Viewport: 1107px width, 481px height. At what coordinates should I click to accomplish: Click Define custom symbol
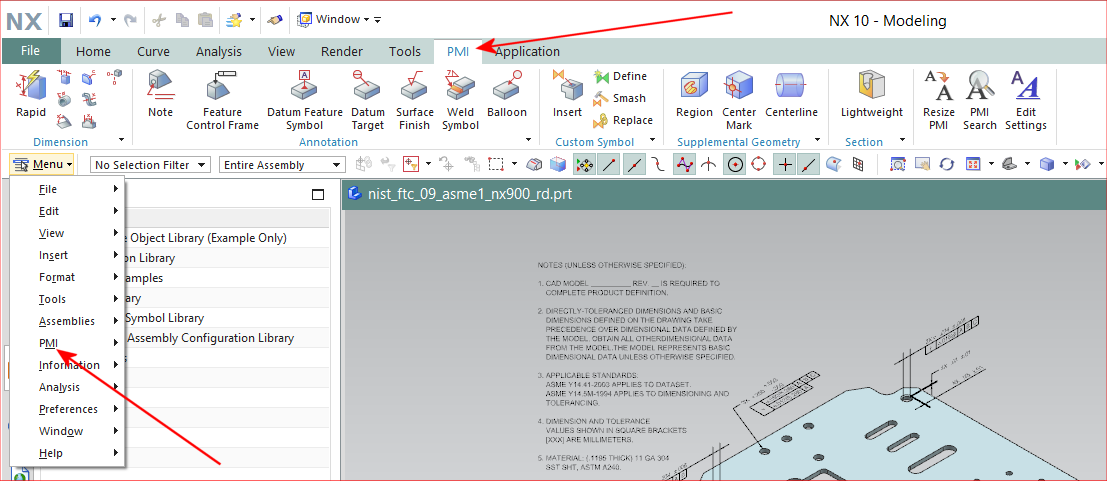pyautogui.click(x=621, y=76)
